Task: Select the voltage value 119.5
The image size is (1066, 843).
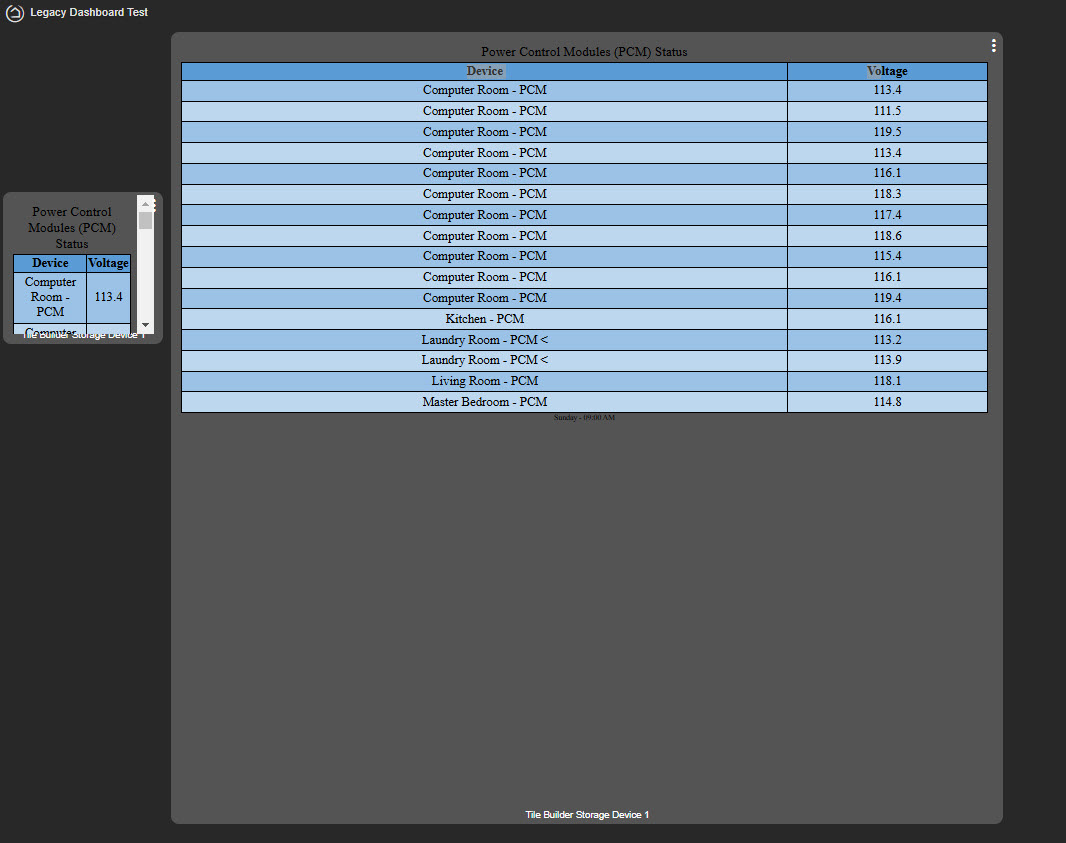Action: (887, 132)
